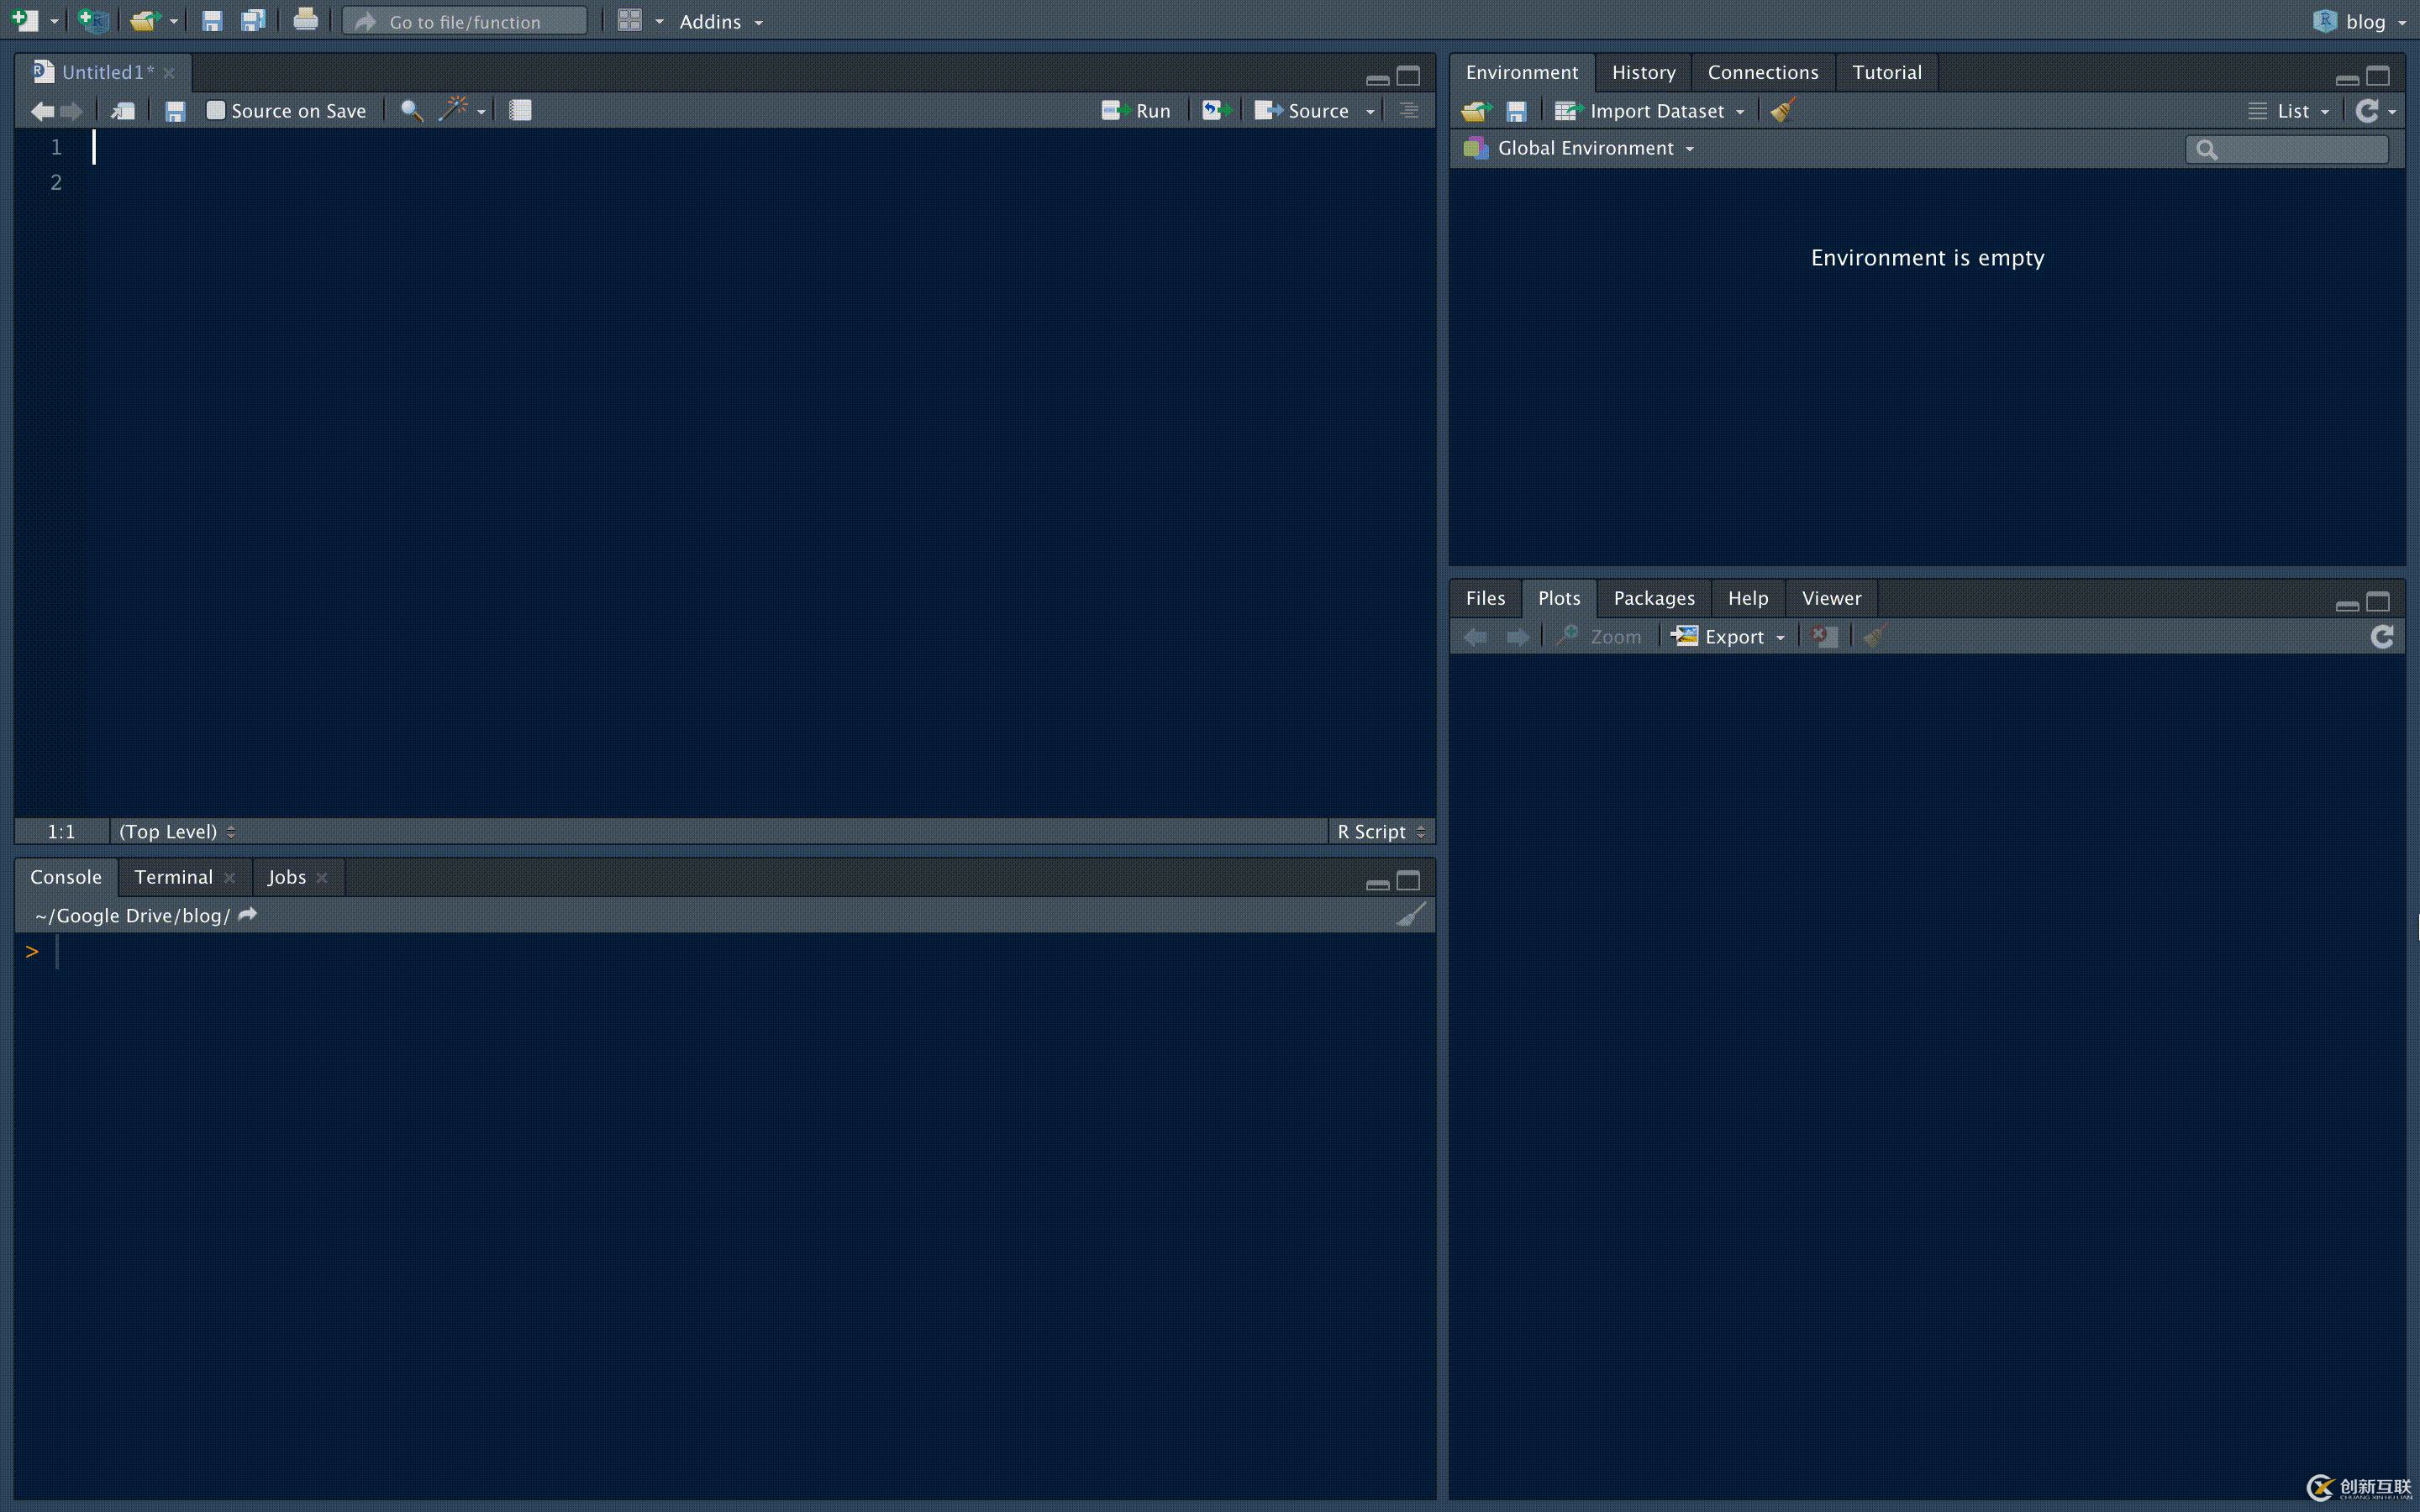Click the create project icon
Image resolution: width=2420 pixels, height=1512 pixels.
point(94,20)
